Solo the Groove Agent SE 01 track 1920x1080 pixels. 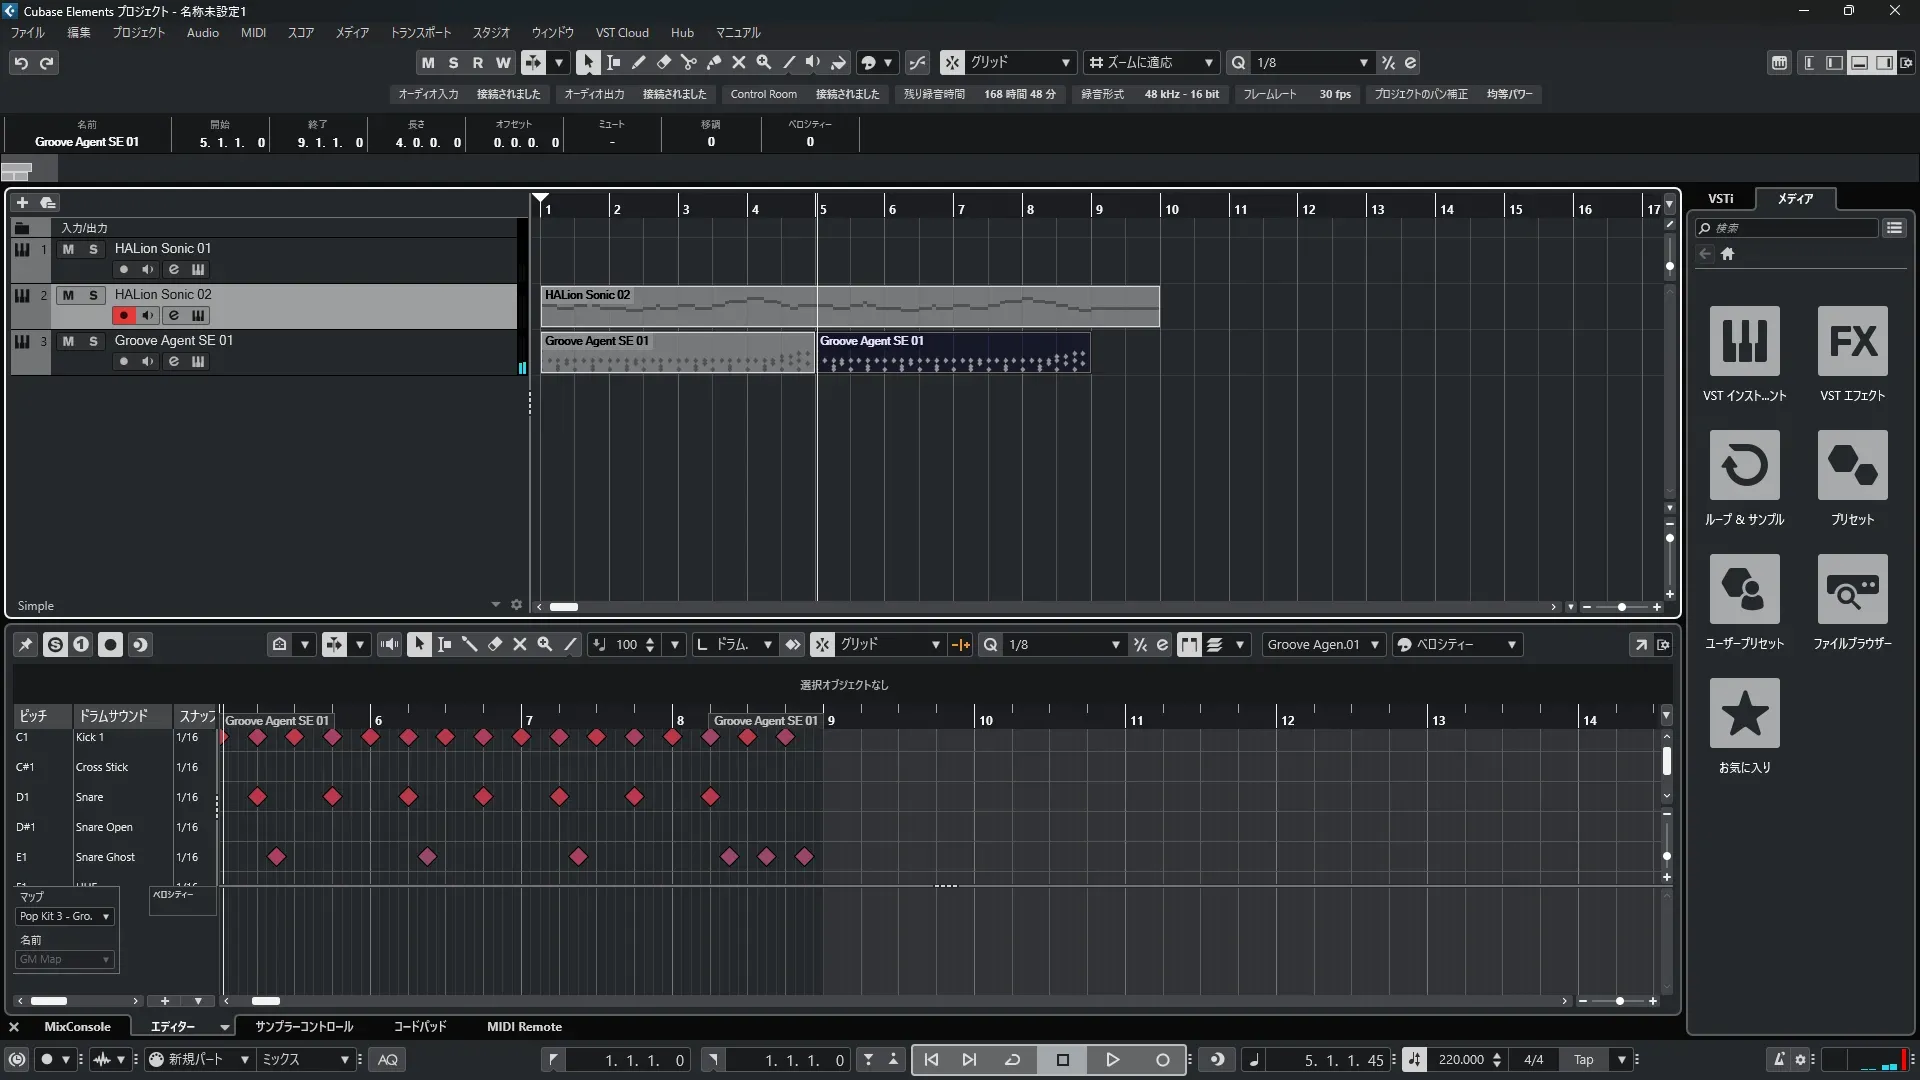pos(93,341)
